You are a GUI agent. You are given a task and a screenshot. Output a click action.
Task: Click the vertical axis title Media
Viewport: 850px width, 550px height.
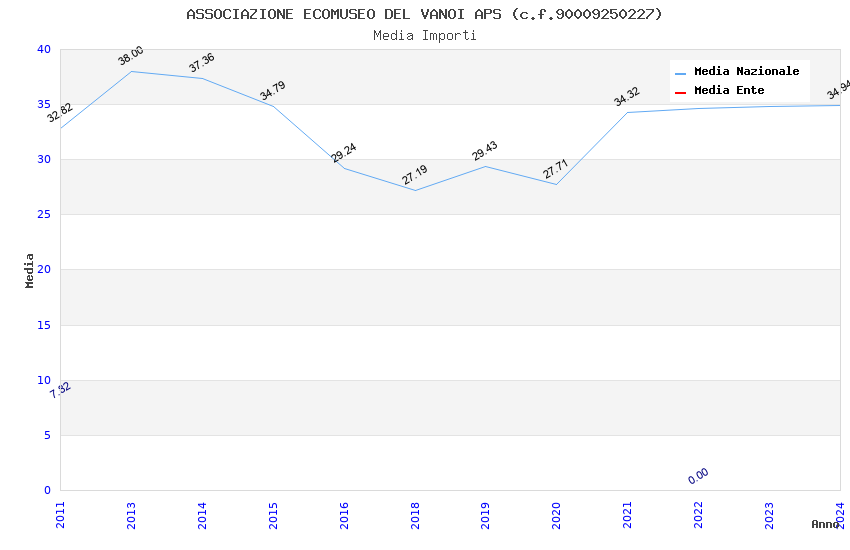[29, 270]
